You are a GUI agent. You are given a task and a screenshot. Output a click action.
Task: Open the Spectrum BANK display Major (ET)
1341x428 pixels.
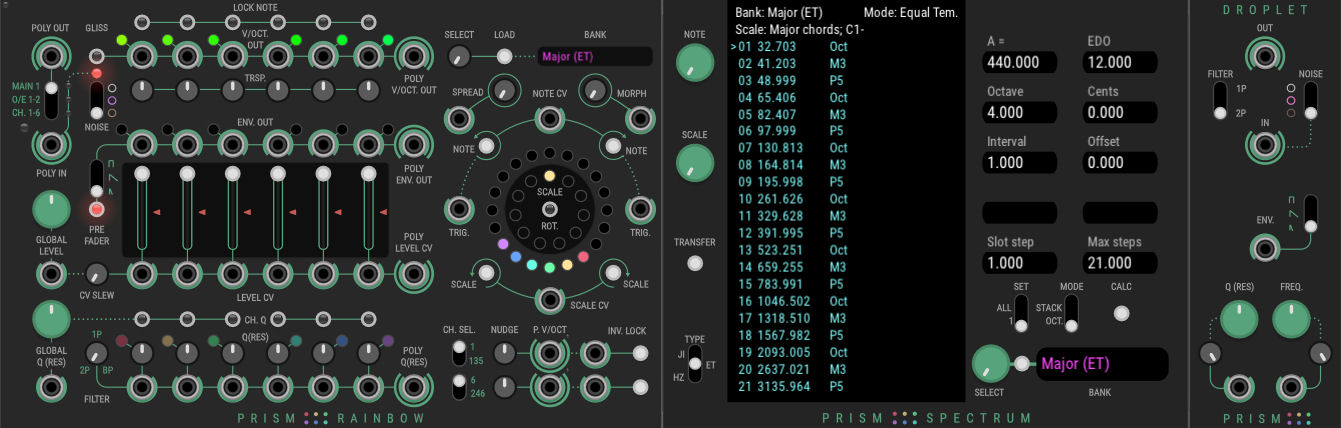[1102, 364]
